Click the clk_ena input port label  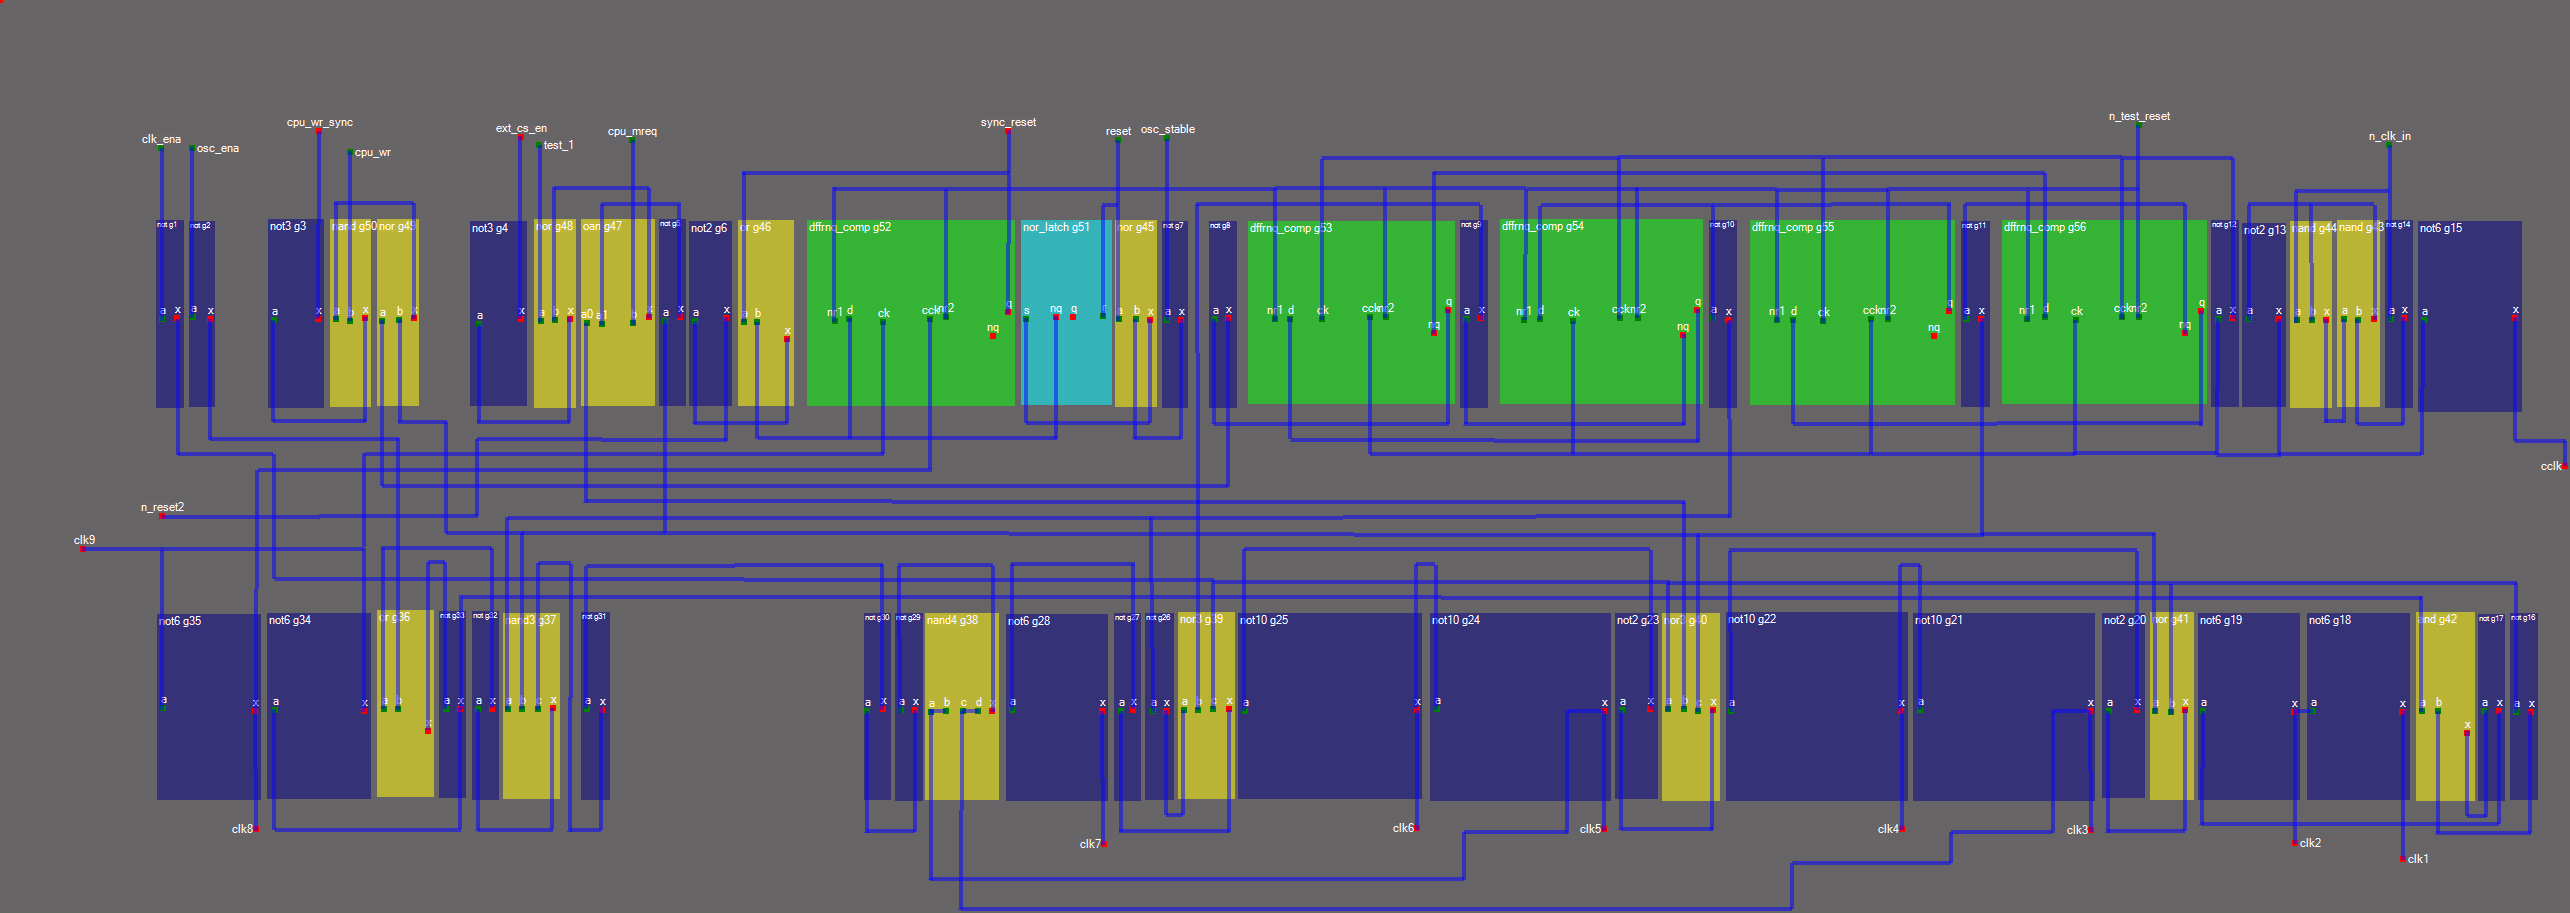(x=161, y=139)
